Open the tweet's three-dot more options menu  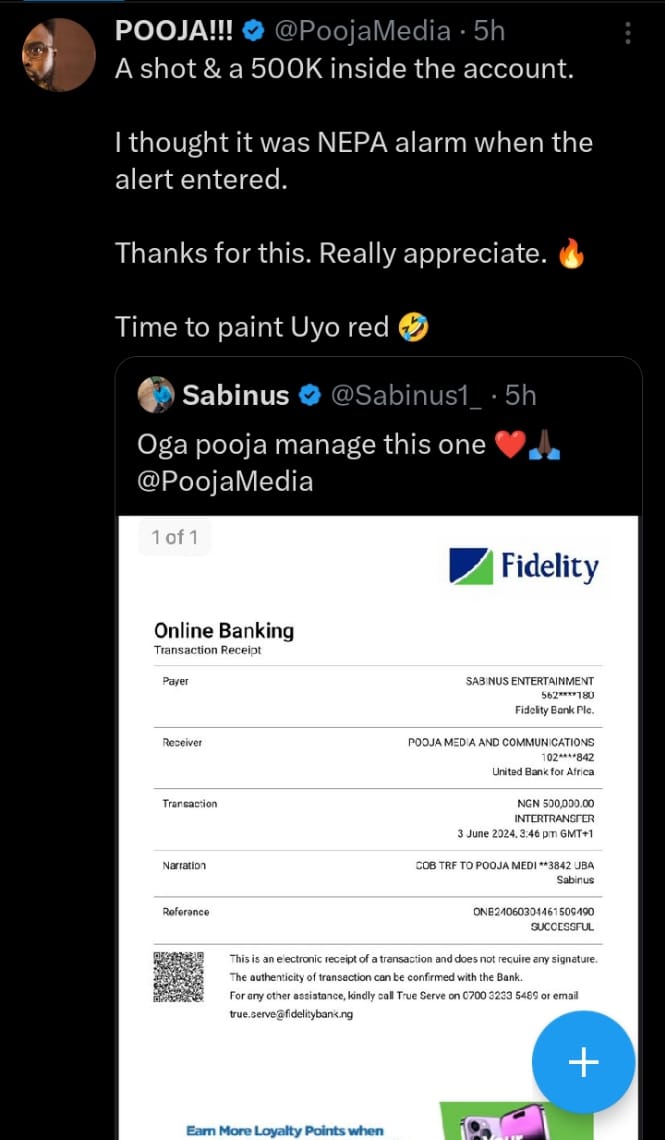coord(628,33)
